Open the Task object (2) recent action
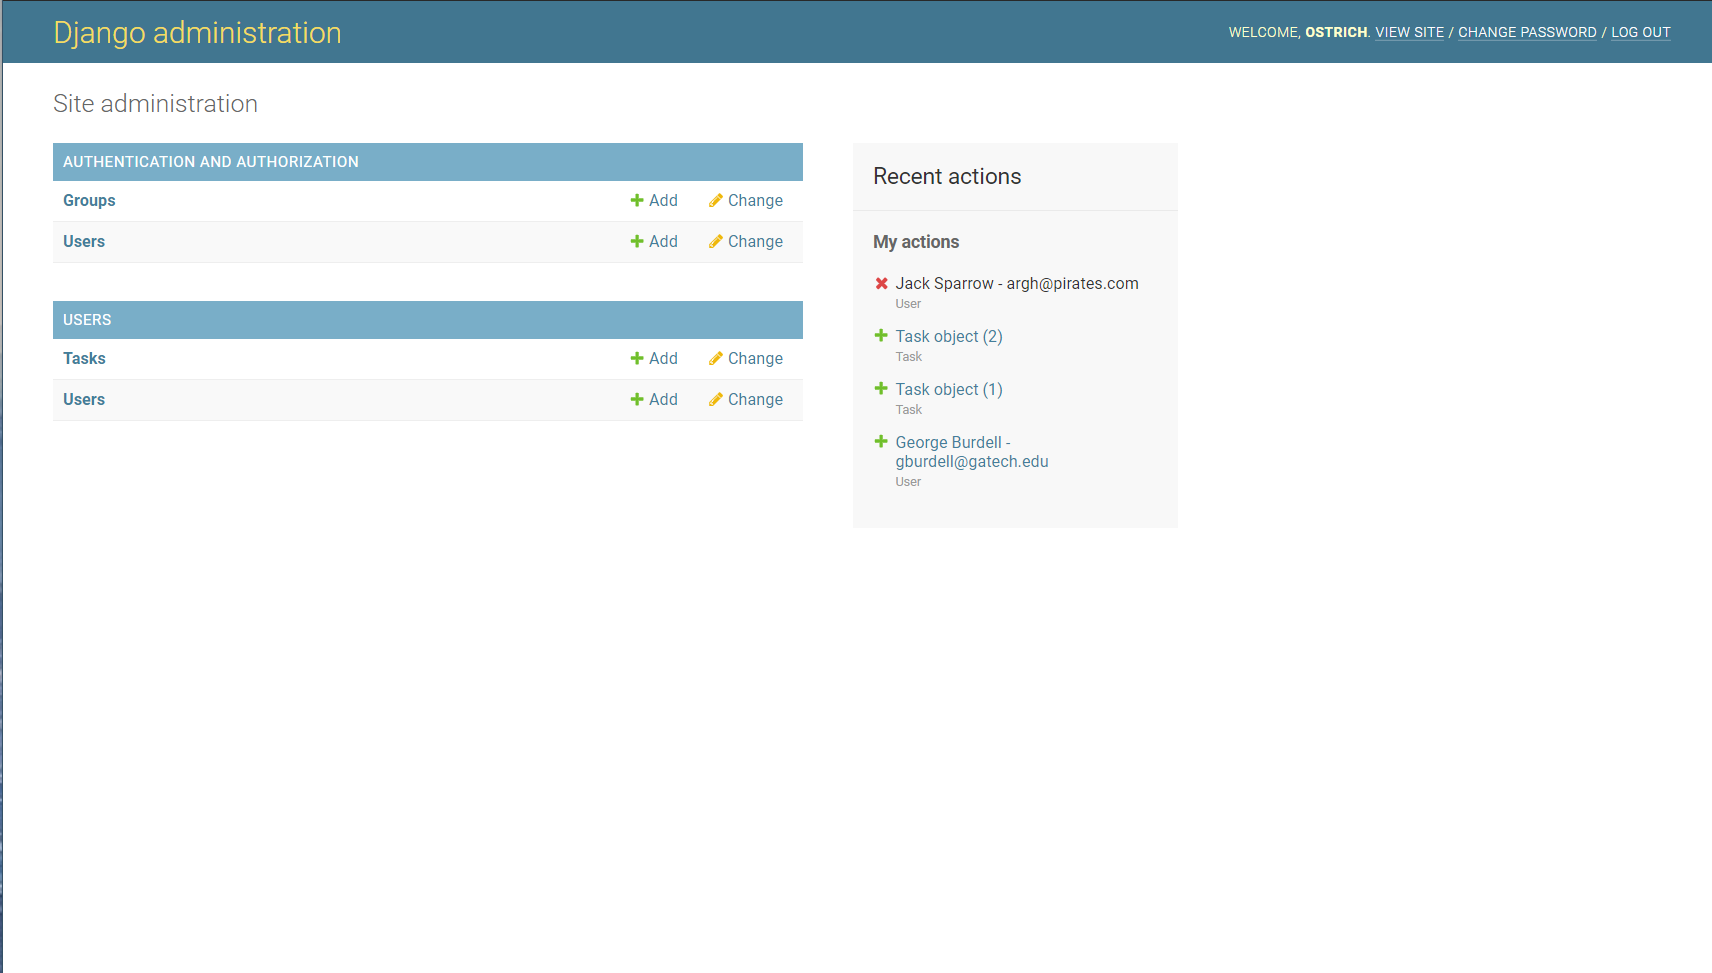 pos(949,337)
